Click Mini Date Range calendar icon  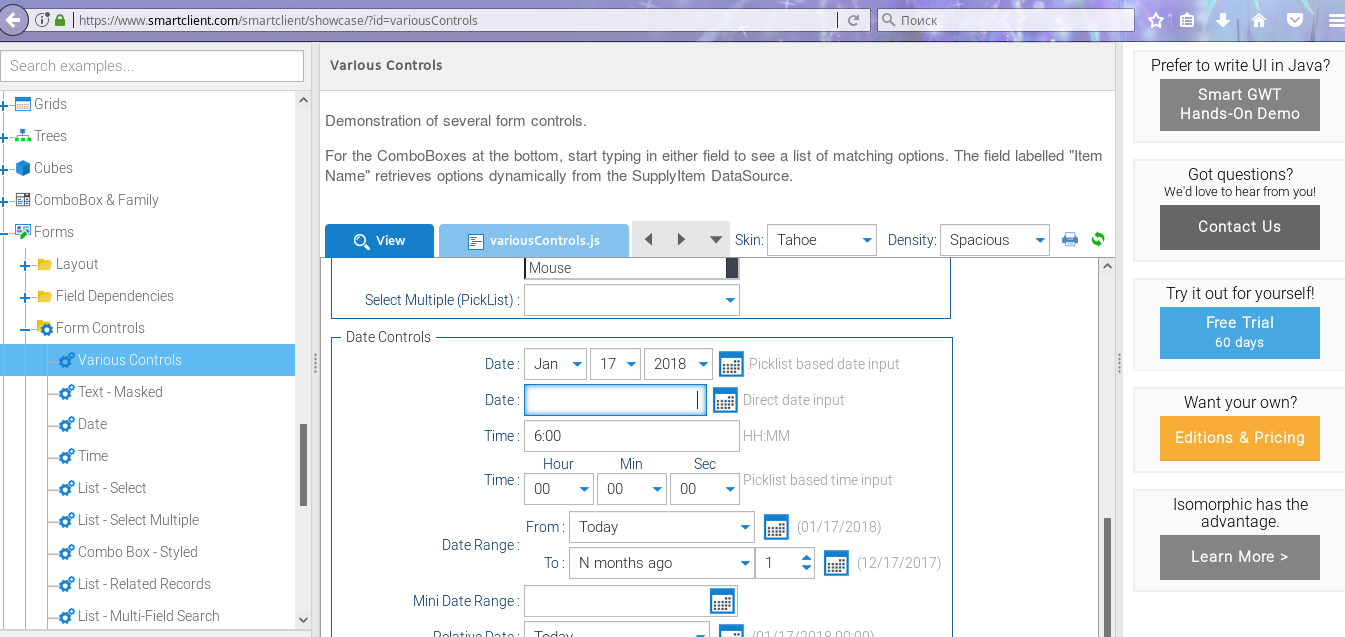[x=722, y=601]
